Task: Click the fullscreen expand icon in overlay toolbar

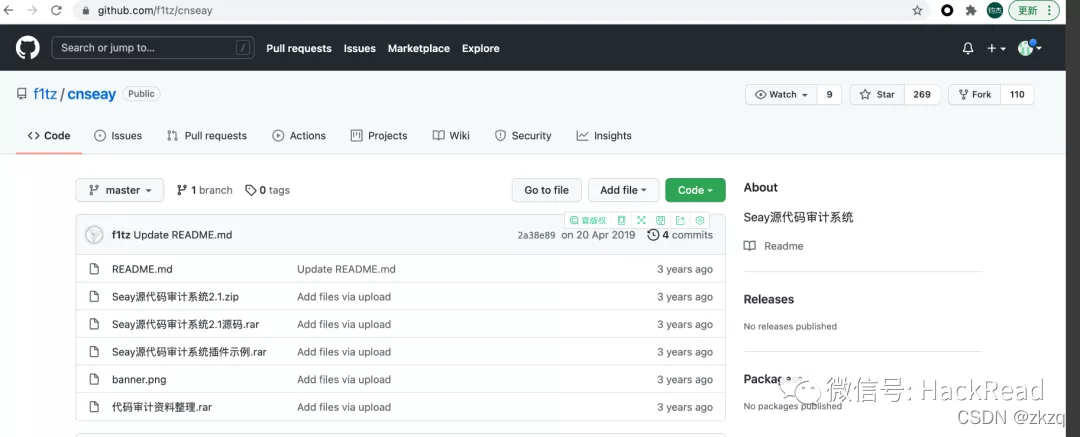Action: pyautogui.click(x=641, y=221)
